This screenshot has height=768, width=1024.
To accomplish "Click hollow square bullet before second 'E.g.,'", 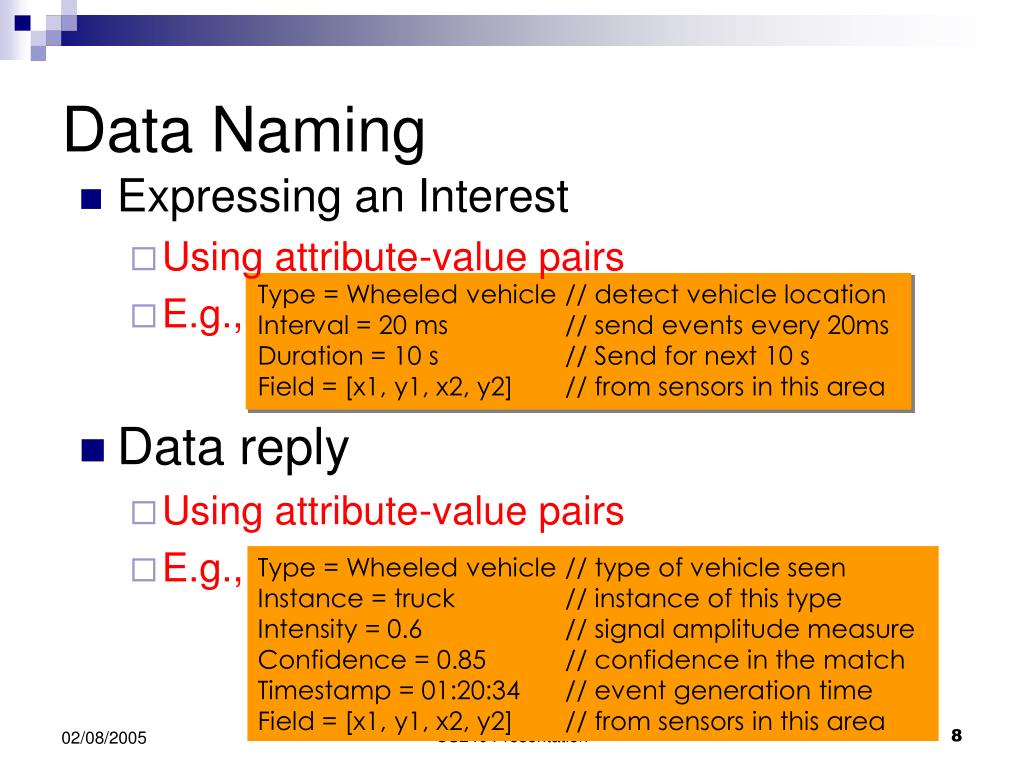I will pyautogui.click(x=144, y=569).
